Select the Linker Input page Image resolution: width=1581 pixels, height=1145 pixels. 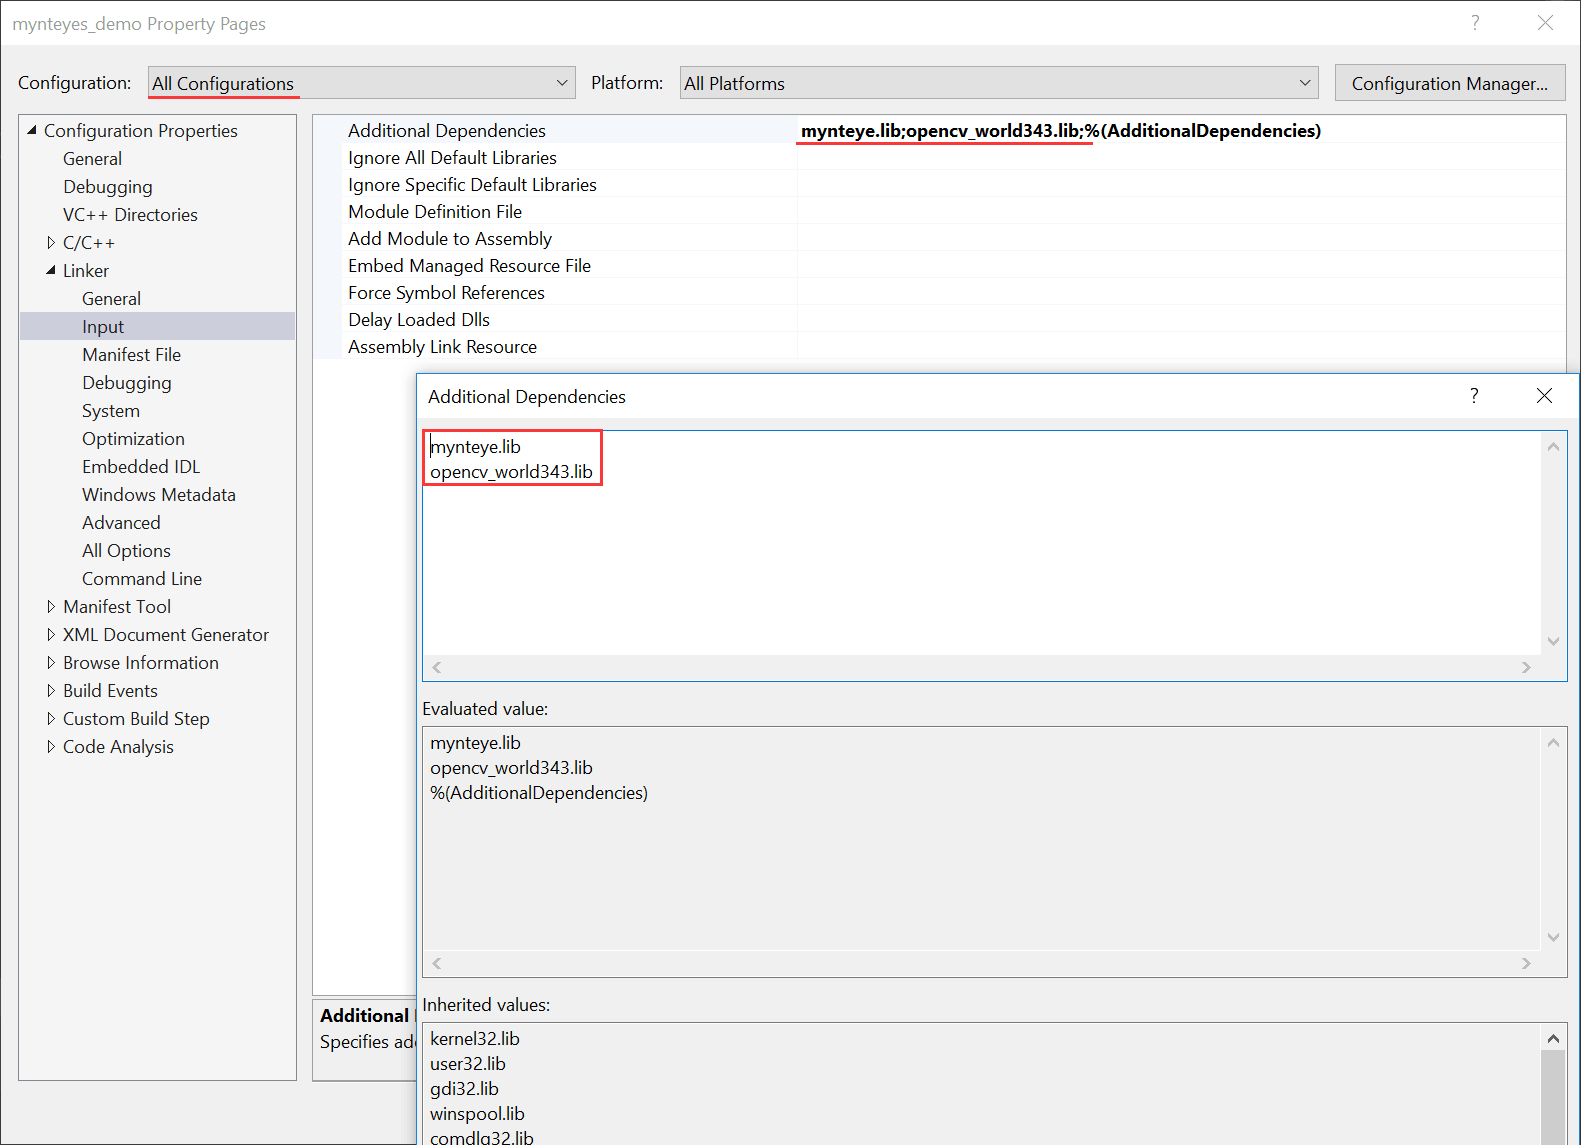tap(157, 327)
